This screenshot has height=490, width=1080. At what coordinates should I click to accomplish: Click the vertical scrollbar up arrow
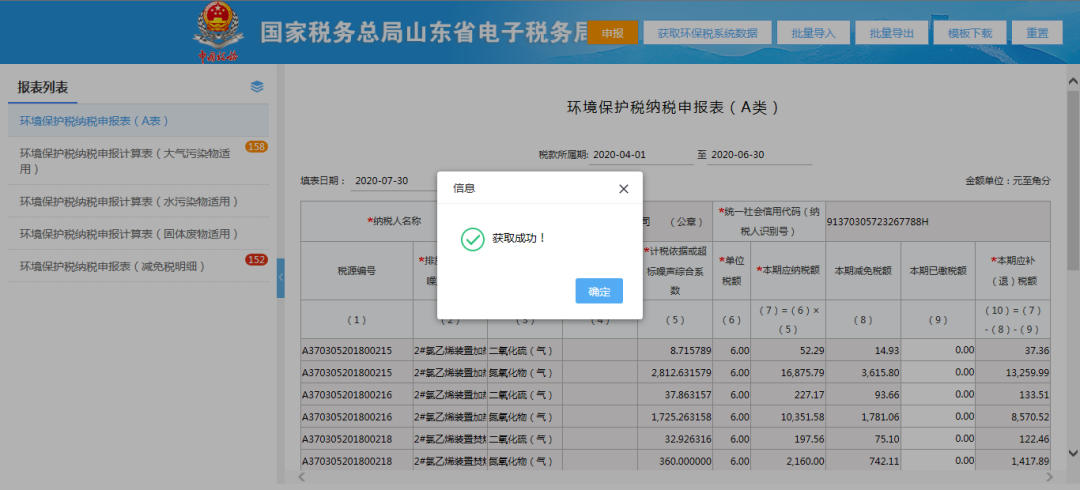tap(1072, 82)
